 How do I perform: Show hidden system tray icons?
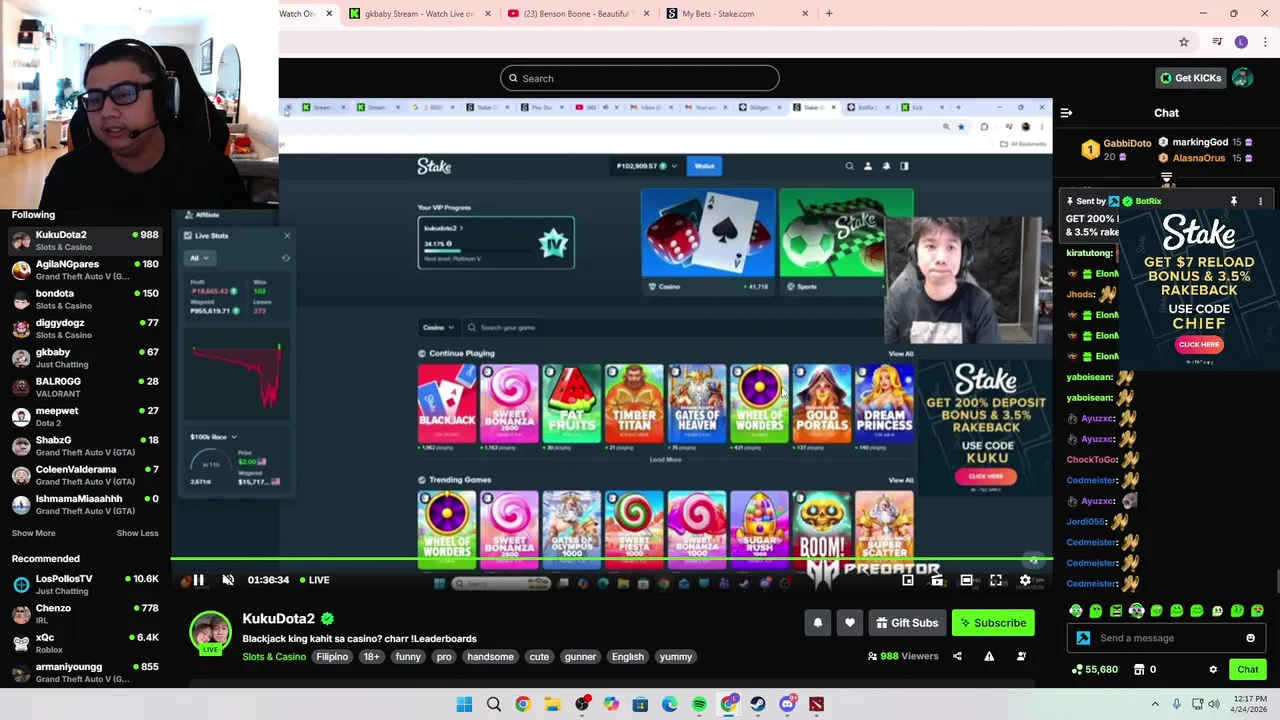click(x=1155, y=705)
